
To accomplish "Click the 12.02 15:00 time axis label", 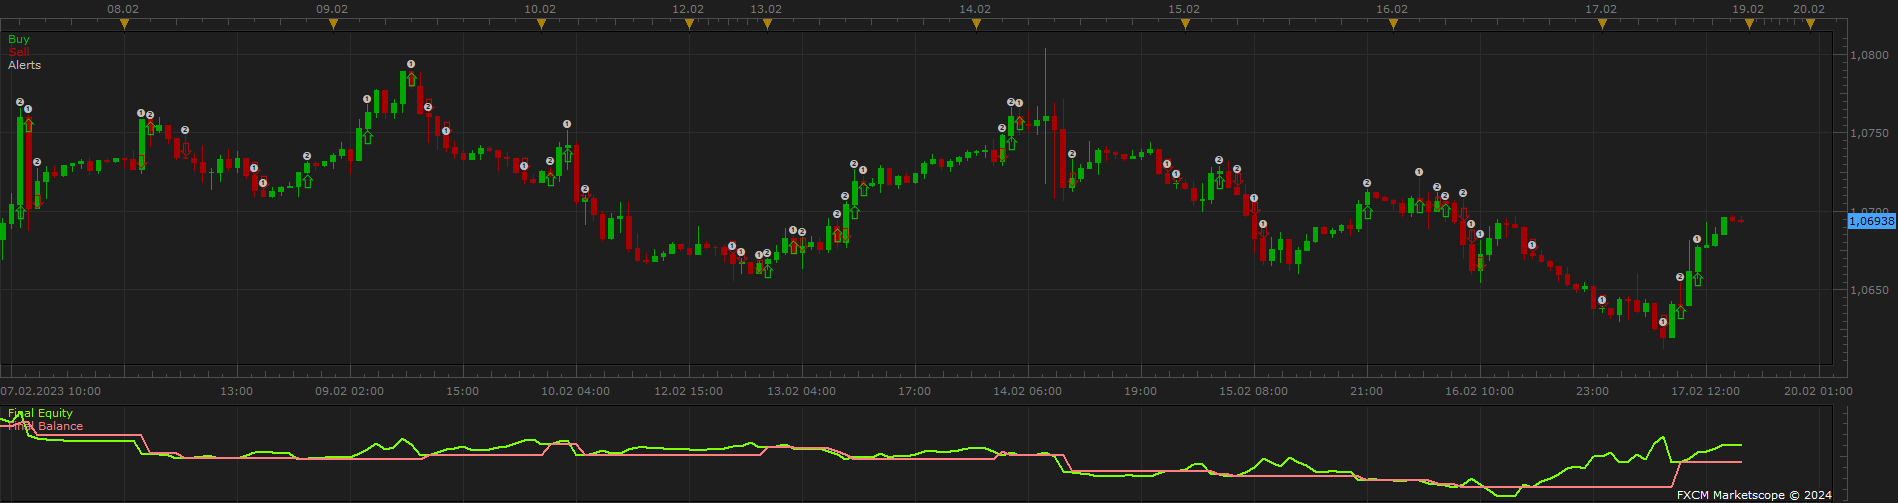I will (689, 391).
